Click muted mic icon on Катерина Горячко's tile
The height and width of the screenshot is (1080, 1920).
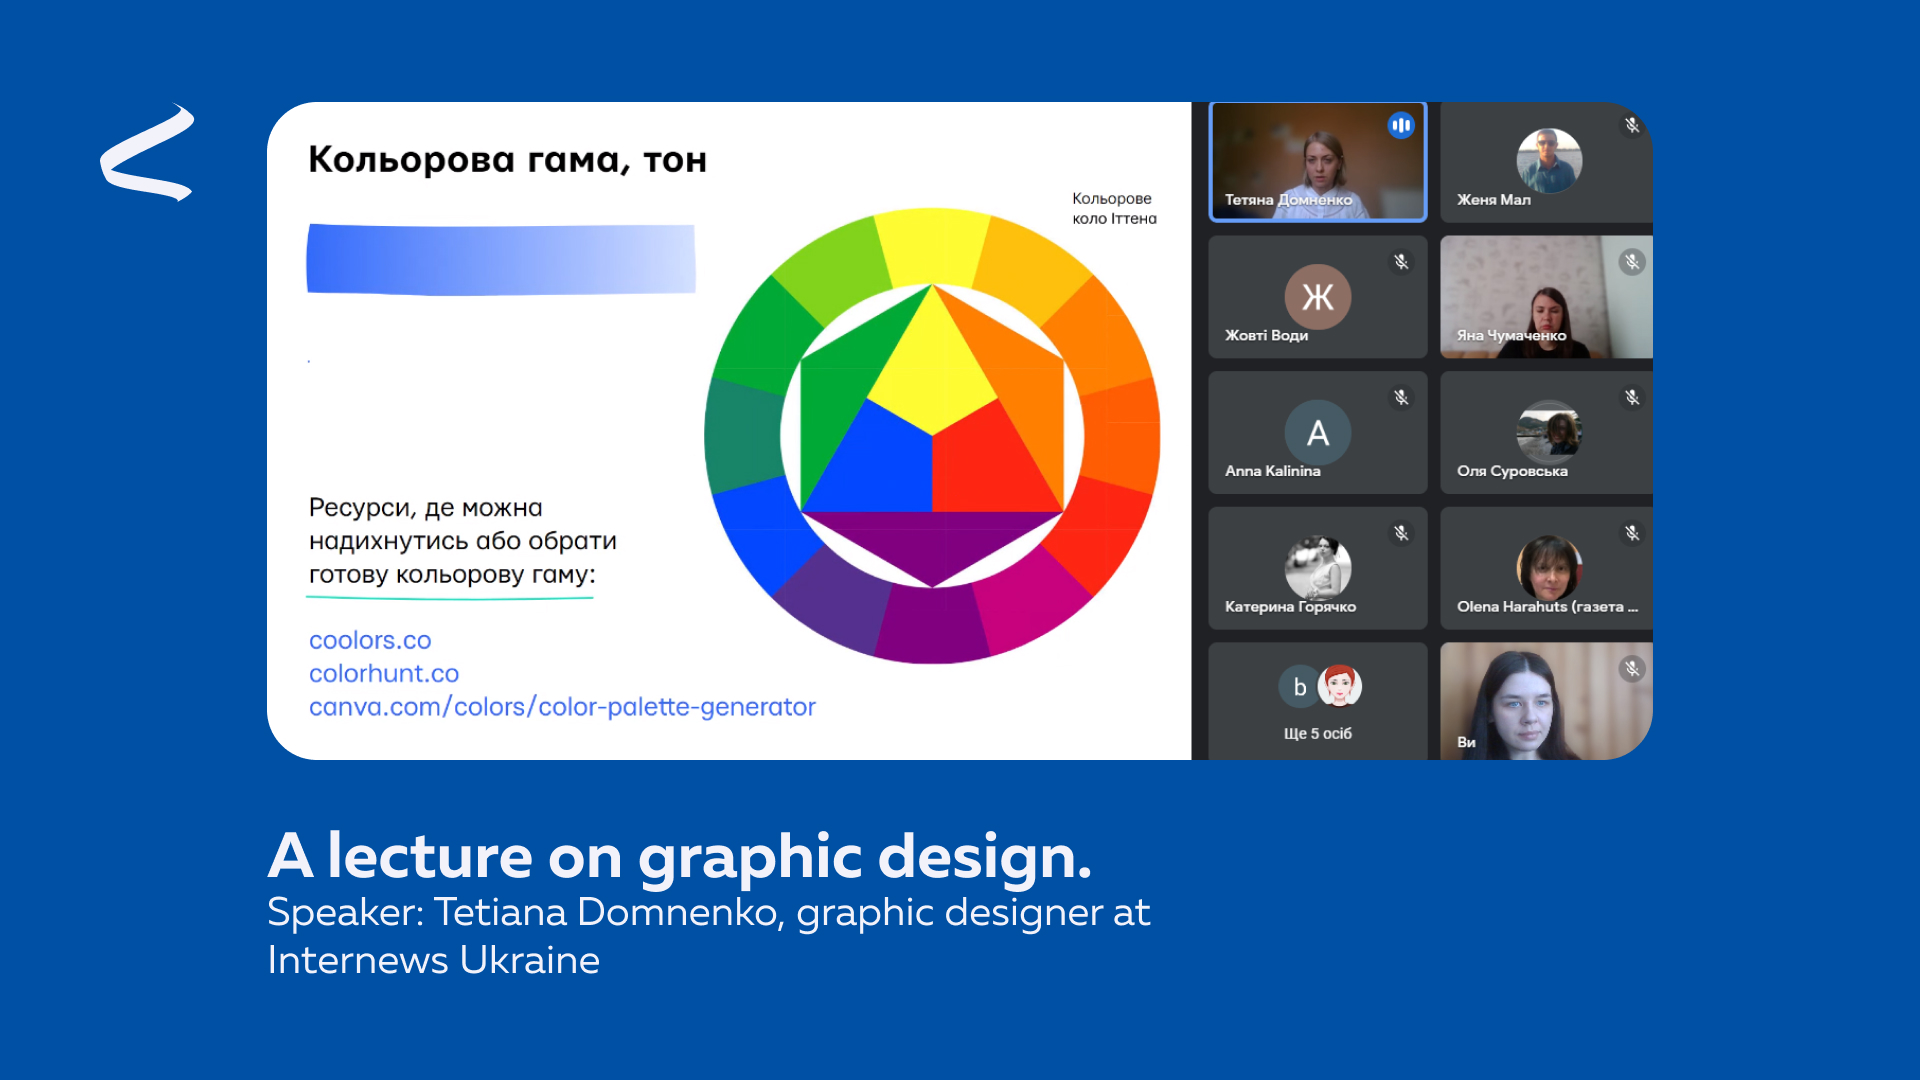point(1401,533)
